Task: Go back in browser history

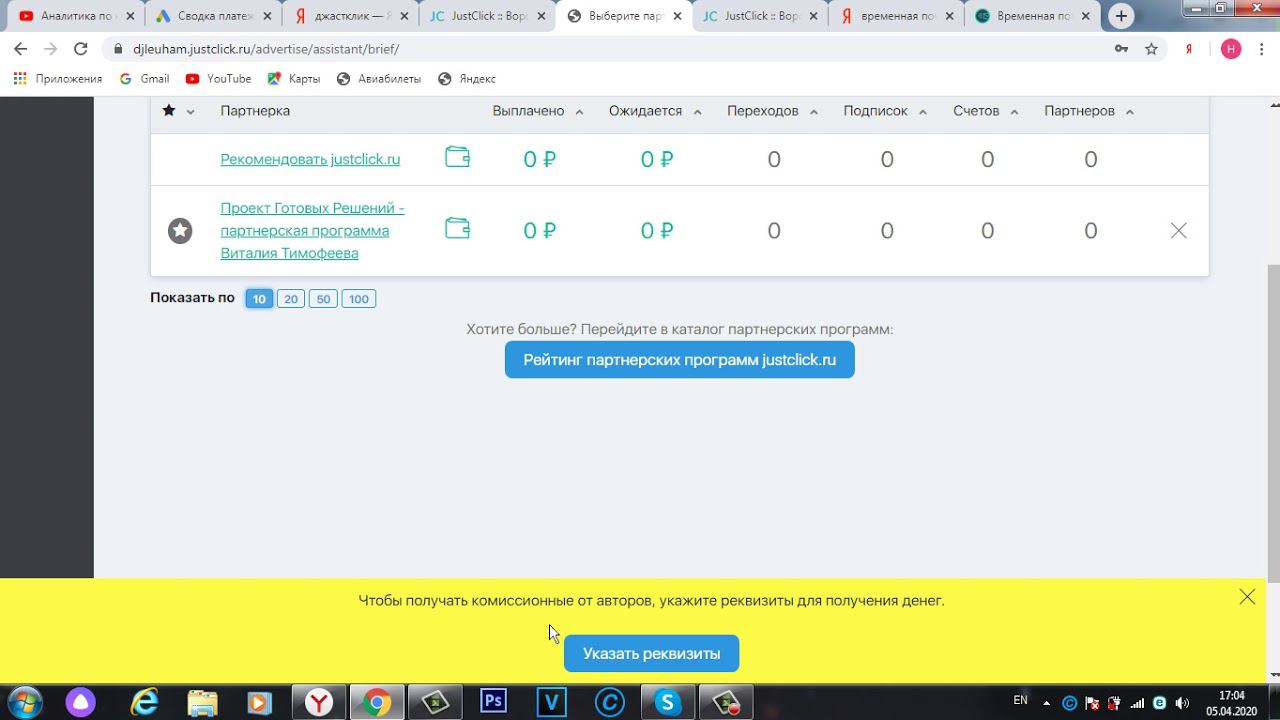Action: [x=21, y=49]
